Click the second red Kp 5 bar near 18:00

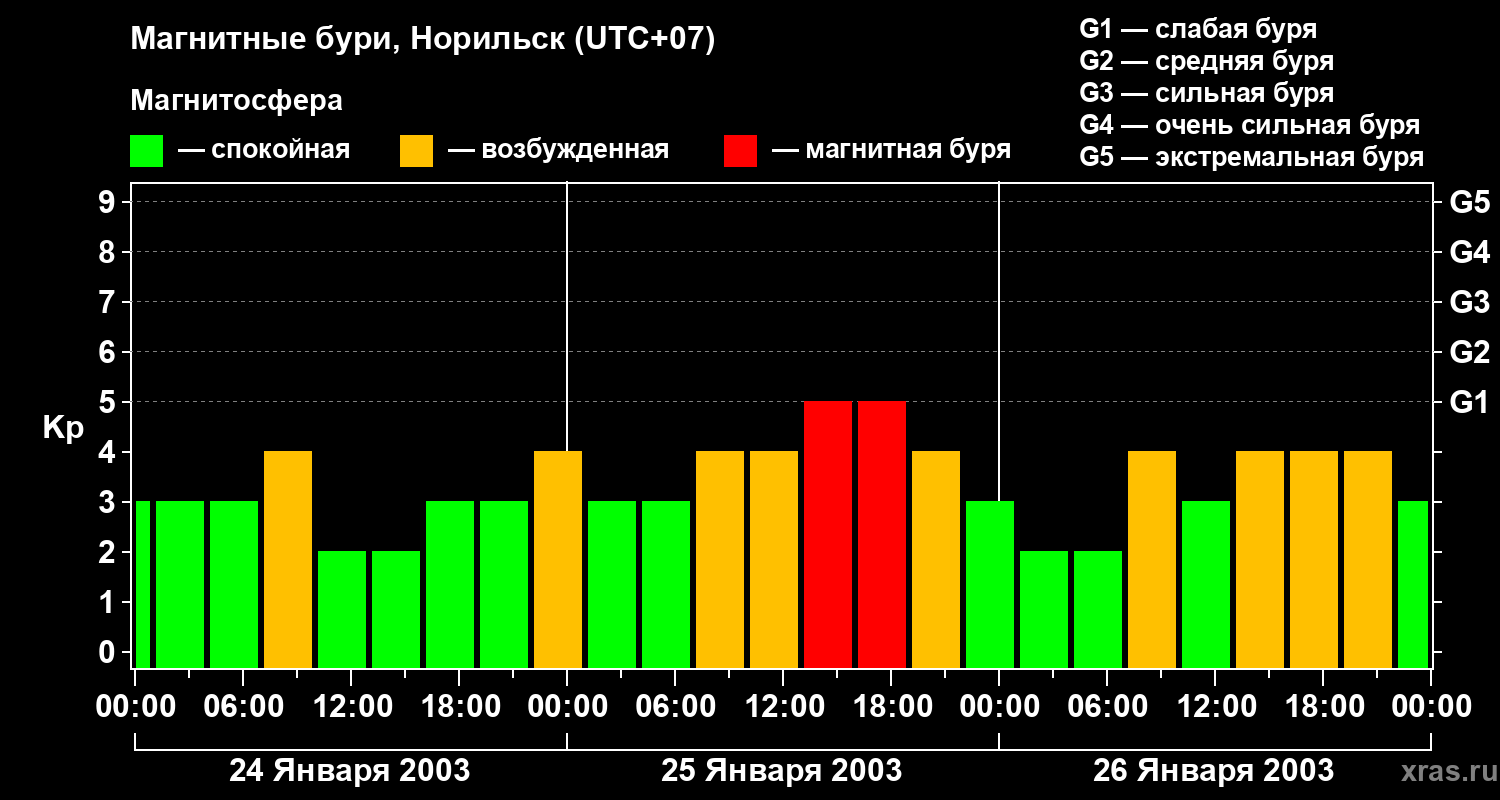(882, 534)
